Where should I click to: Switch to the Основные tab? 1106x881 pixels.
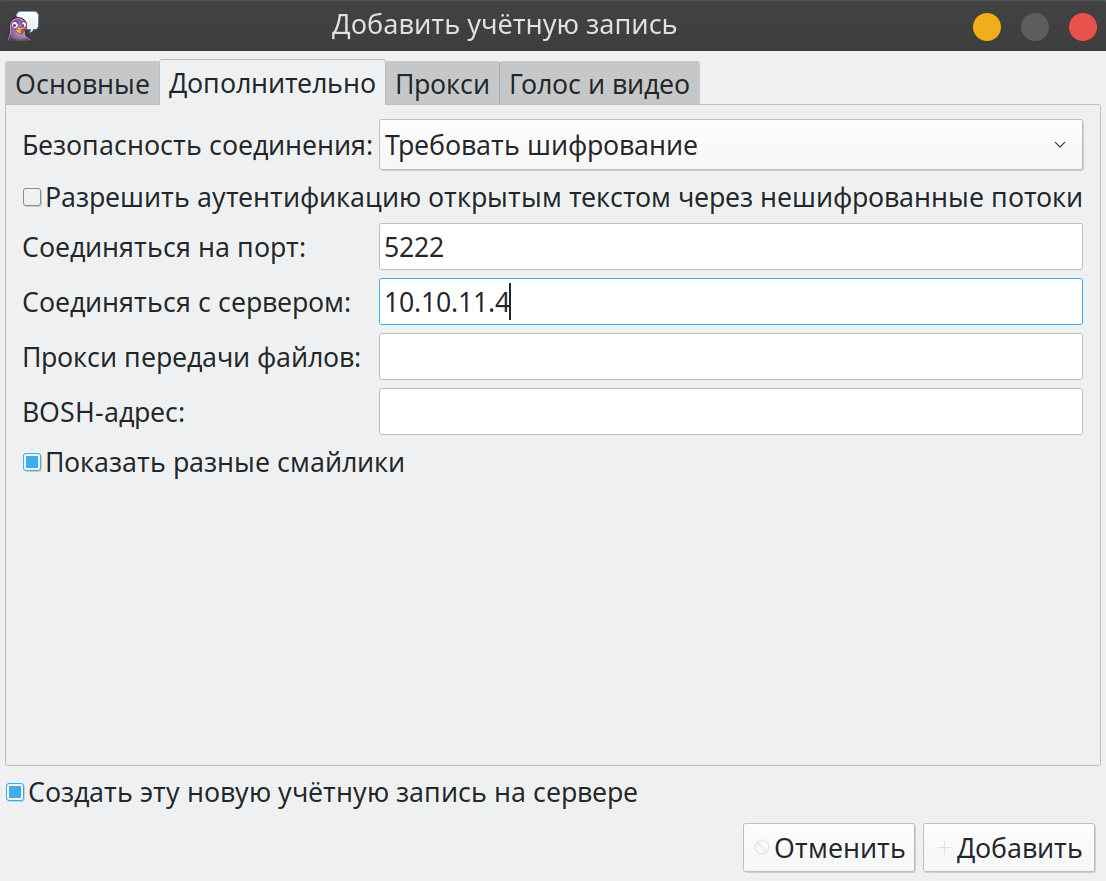coord(82,84)
